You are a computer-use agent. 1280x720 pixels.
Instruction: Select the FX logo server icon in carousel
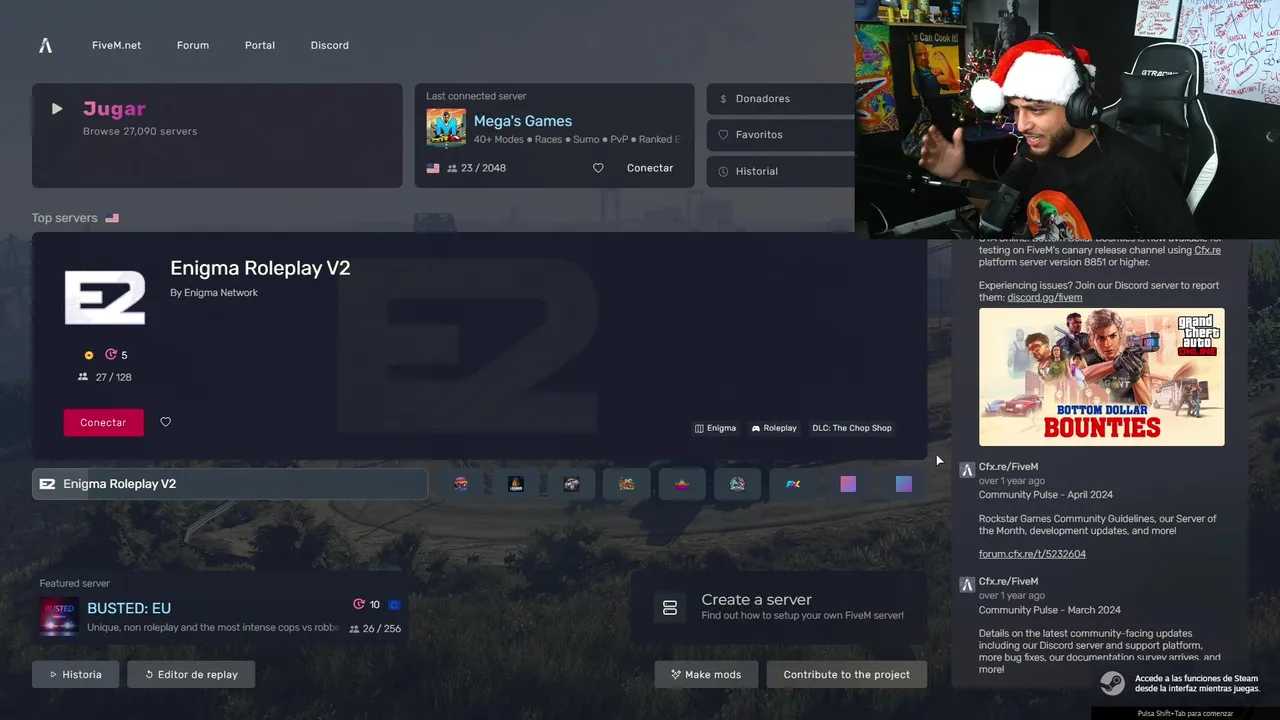(793, 484)
